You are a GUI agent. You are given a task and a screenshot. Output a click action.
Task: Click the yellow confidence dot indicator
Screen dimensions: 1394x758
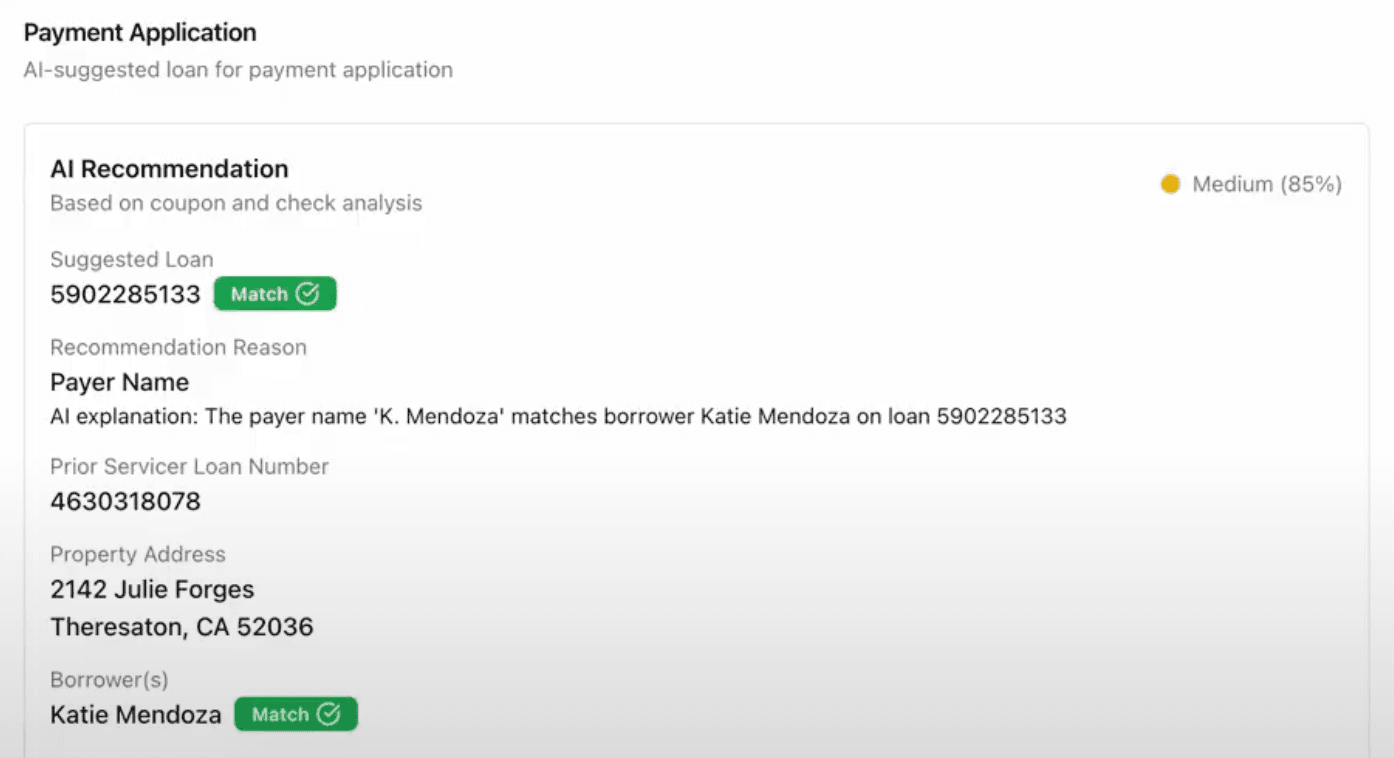tap(1170, 184)
